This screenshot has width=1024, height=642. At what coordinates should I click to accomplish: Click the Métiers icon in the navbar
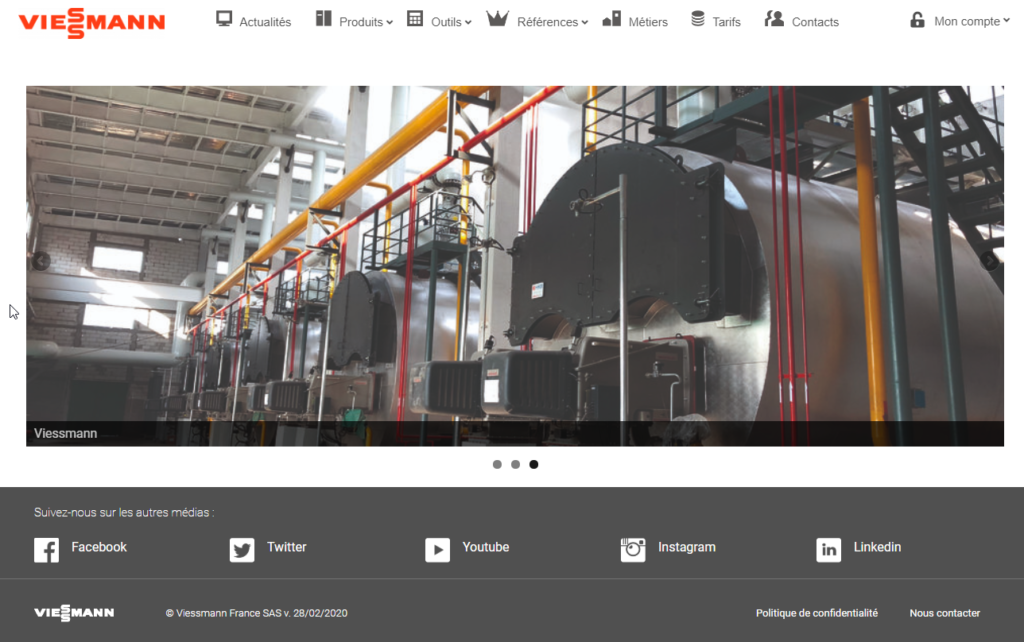pyautogui.click(x=611, y=19)
